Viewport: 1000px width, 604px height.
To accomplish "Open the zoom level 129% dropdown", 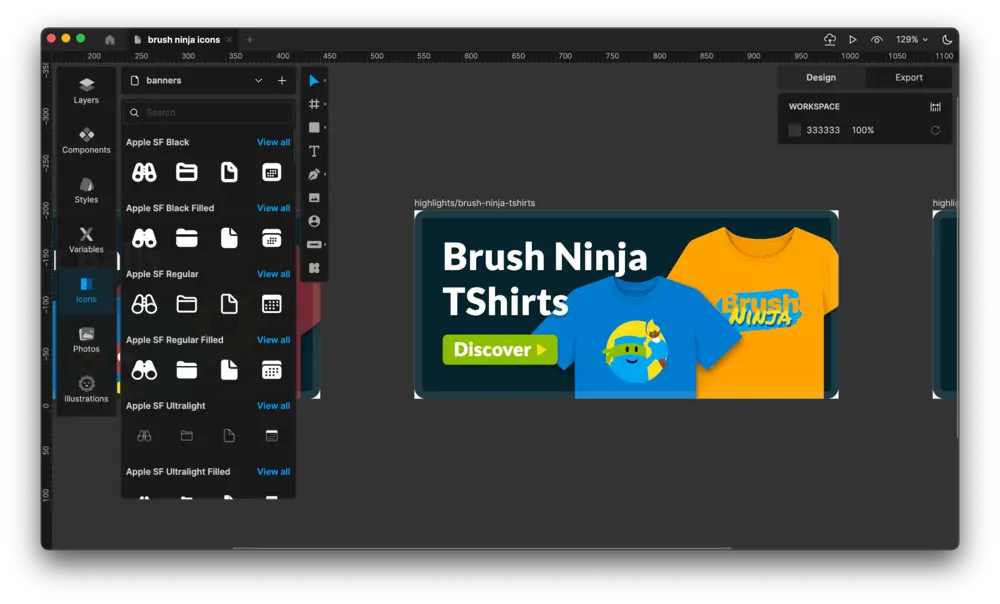I will [911, 40].
